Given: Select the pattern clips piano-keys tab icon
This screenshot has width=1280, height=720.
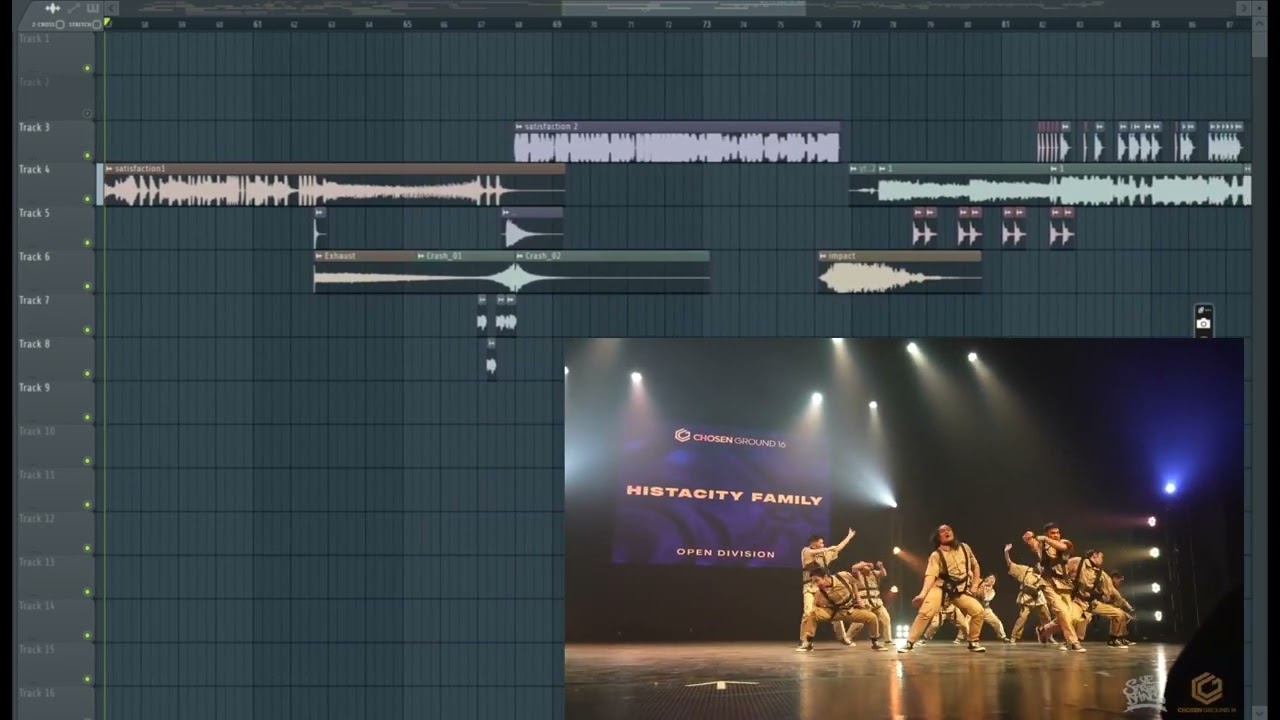Looking at the screenshot, I should tap(92, 8).
